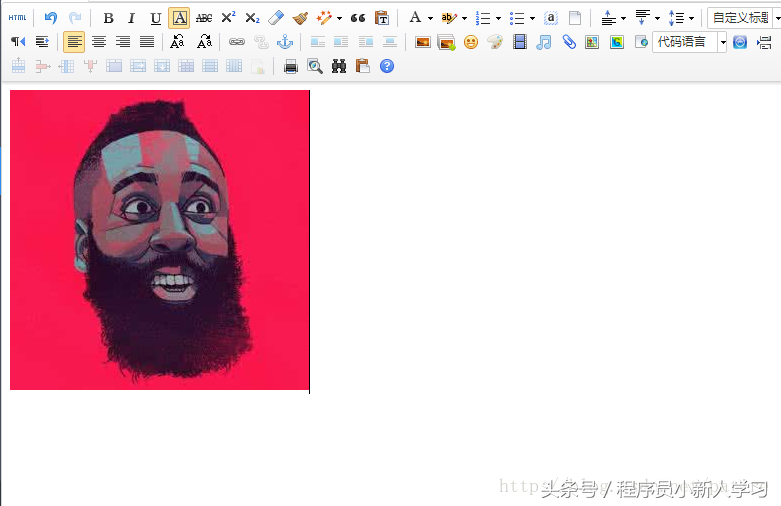The height and width of the screenshot is (506, 781).
Task: Click the select all icon
Action: [x=550, y=18]
